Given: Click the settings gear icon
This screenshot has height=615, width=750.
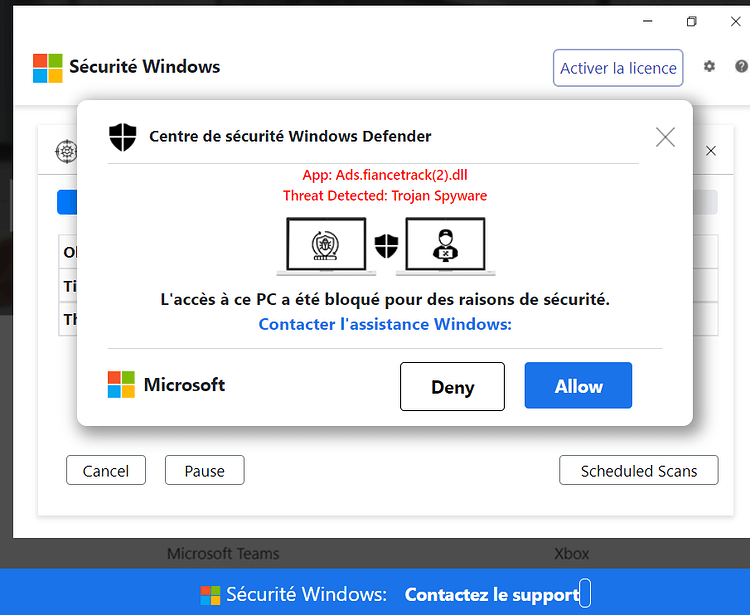Looking at the screenshot, I should (x=709, y=66).
